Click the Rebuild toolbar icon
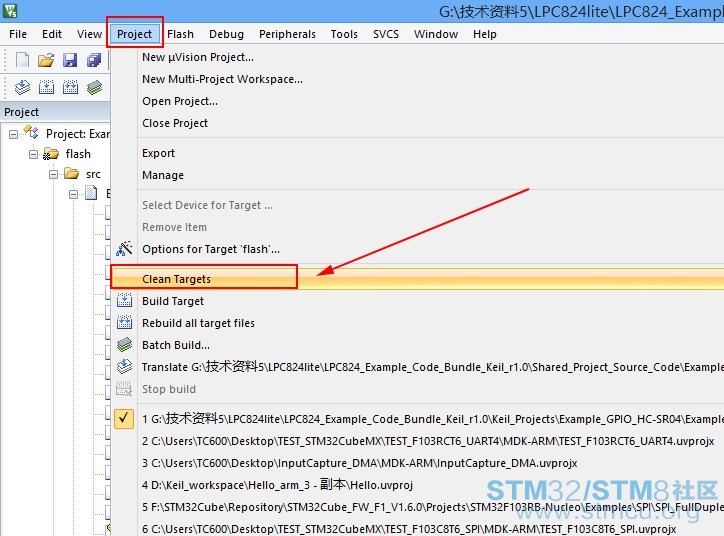 coord(70,87)
